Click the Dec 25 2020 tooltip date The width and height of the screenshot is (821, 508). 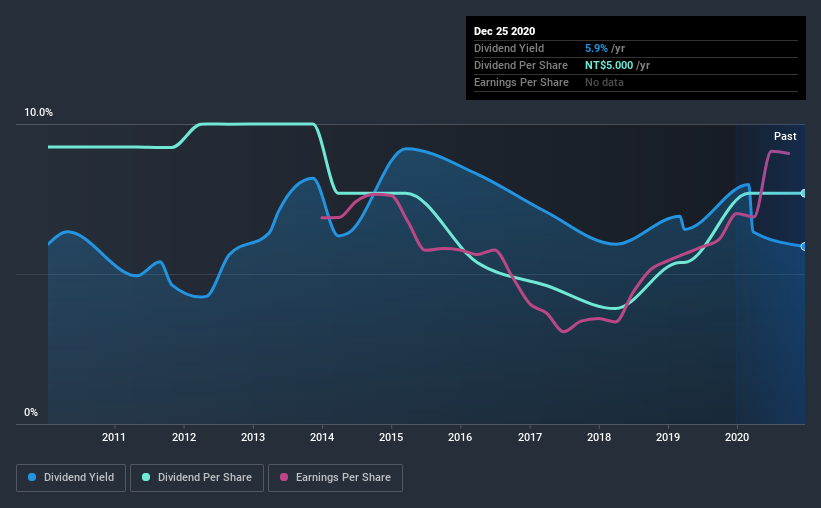pos(504,31)
